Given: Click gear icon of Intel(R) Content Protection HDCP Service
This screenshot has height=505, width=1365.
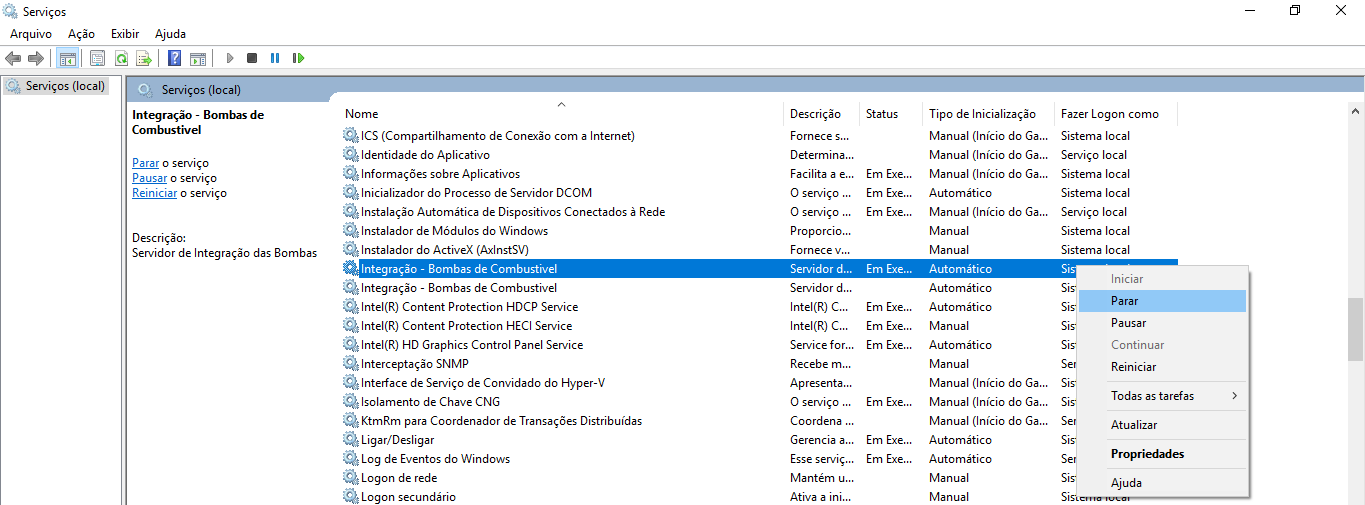Looking at the screenshot, I should click(x=350, y=306).
